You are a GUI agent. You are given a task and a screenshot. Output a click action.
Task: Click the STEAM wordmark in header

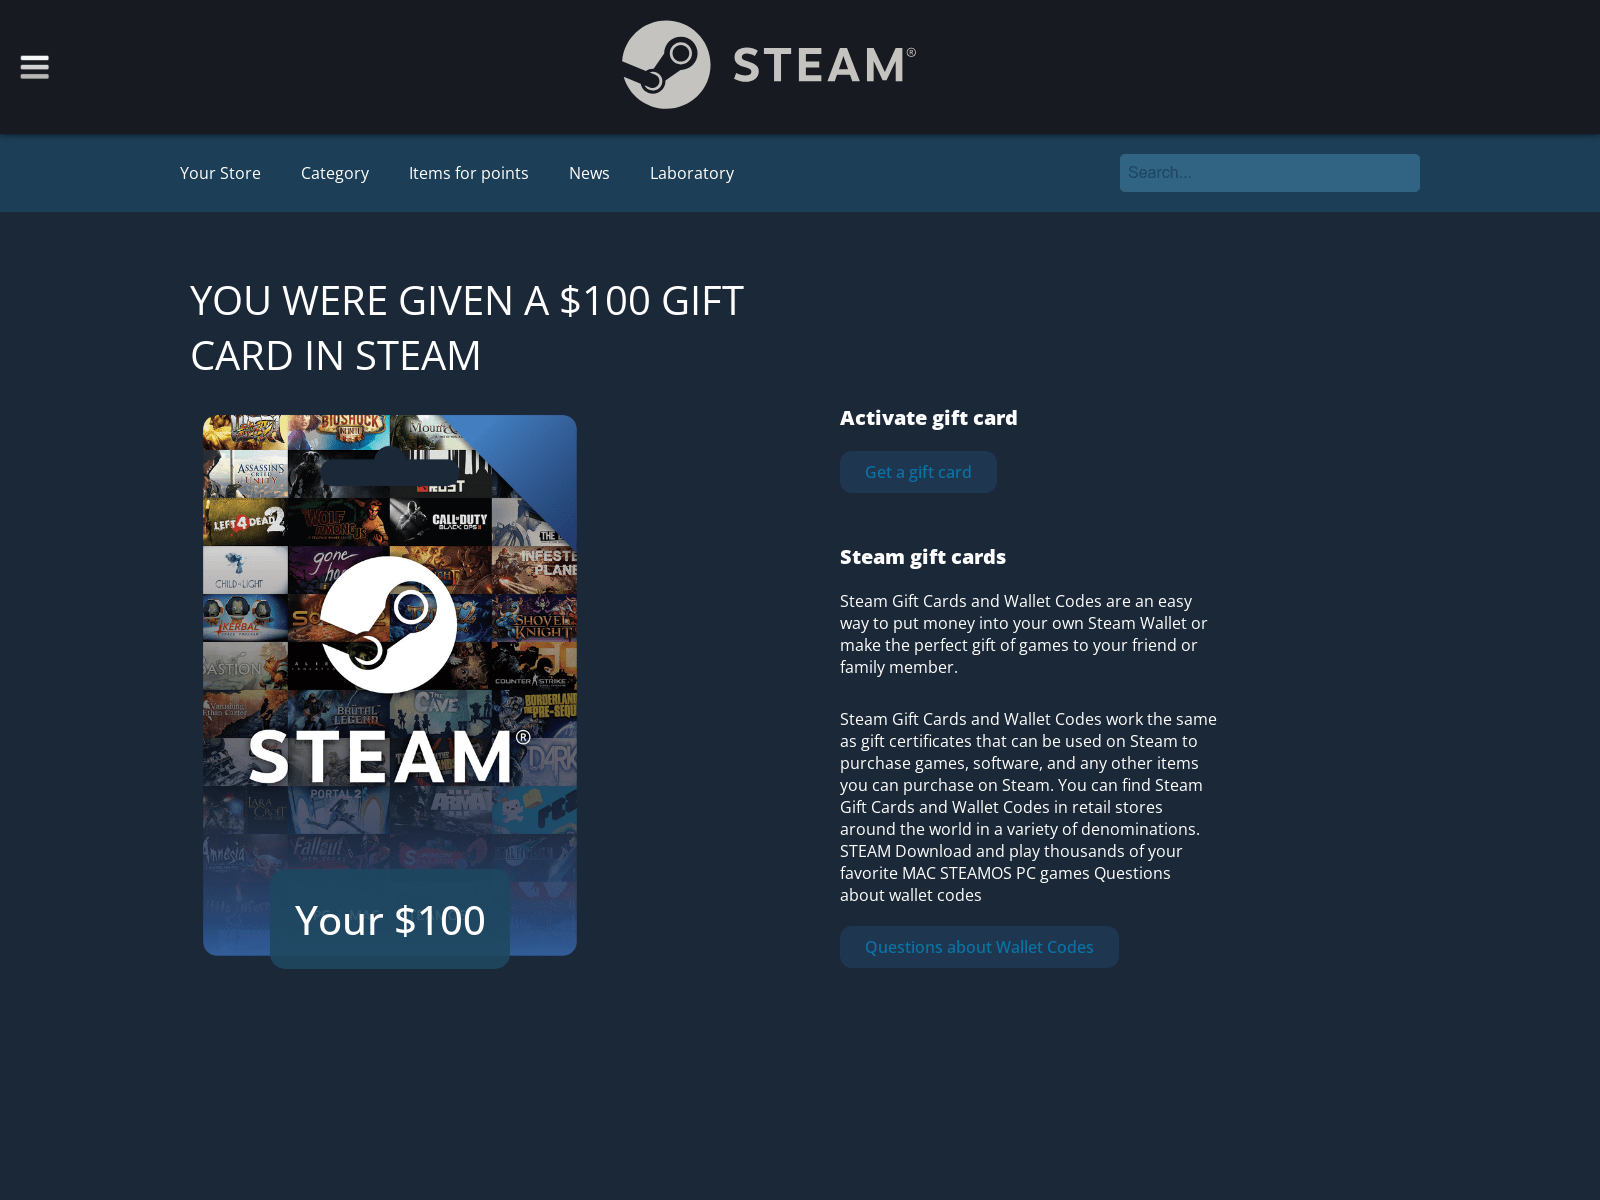(824, 65)
